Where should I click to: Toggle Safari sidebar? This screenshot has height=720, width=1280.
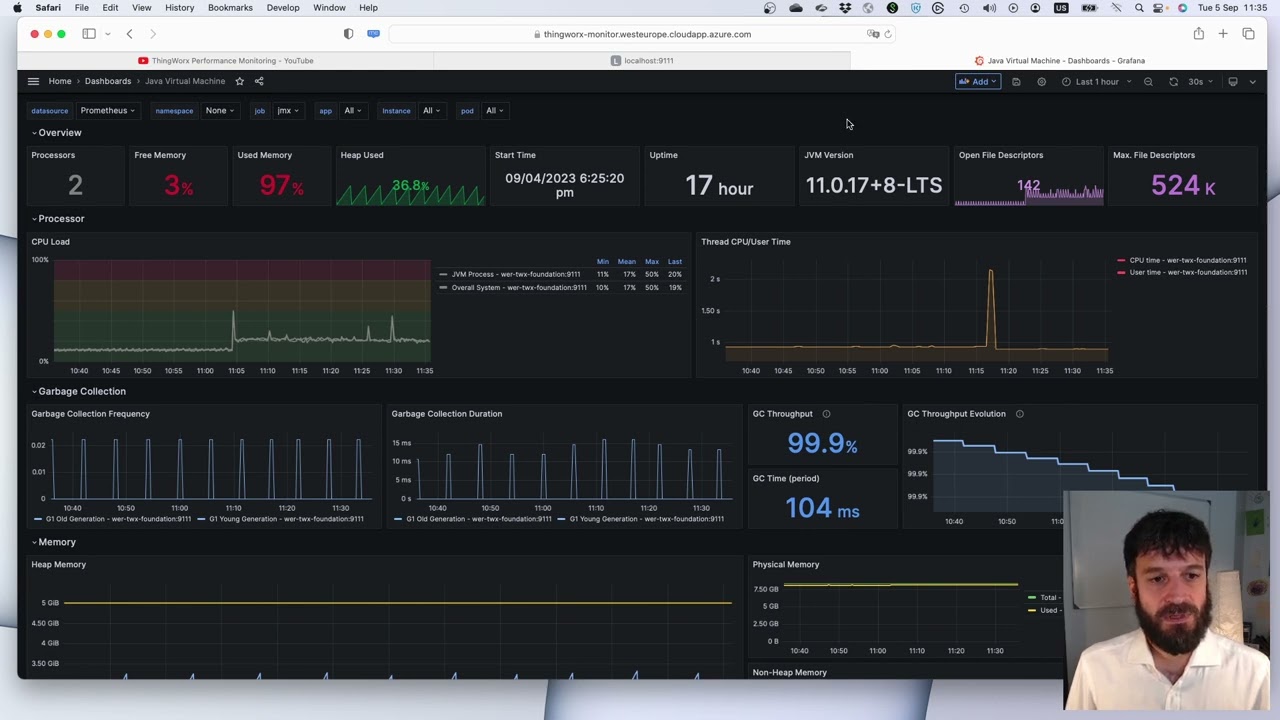coord(89,34)
